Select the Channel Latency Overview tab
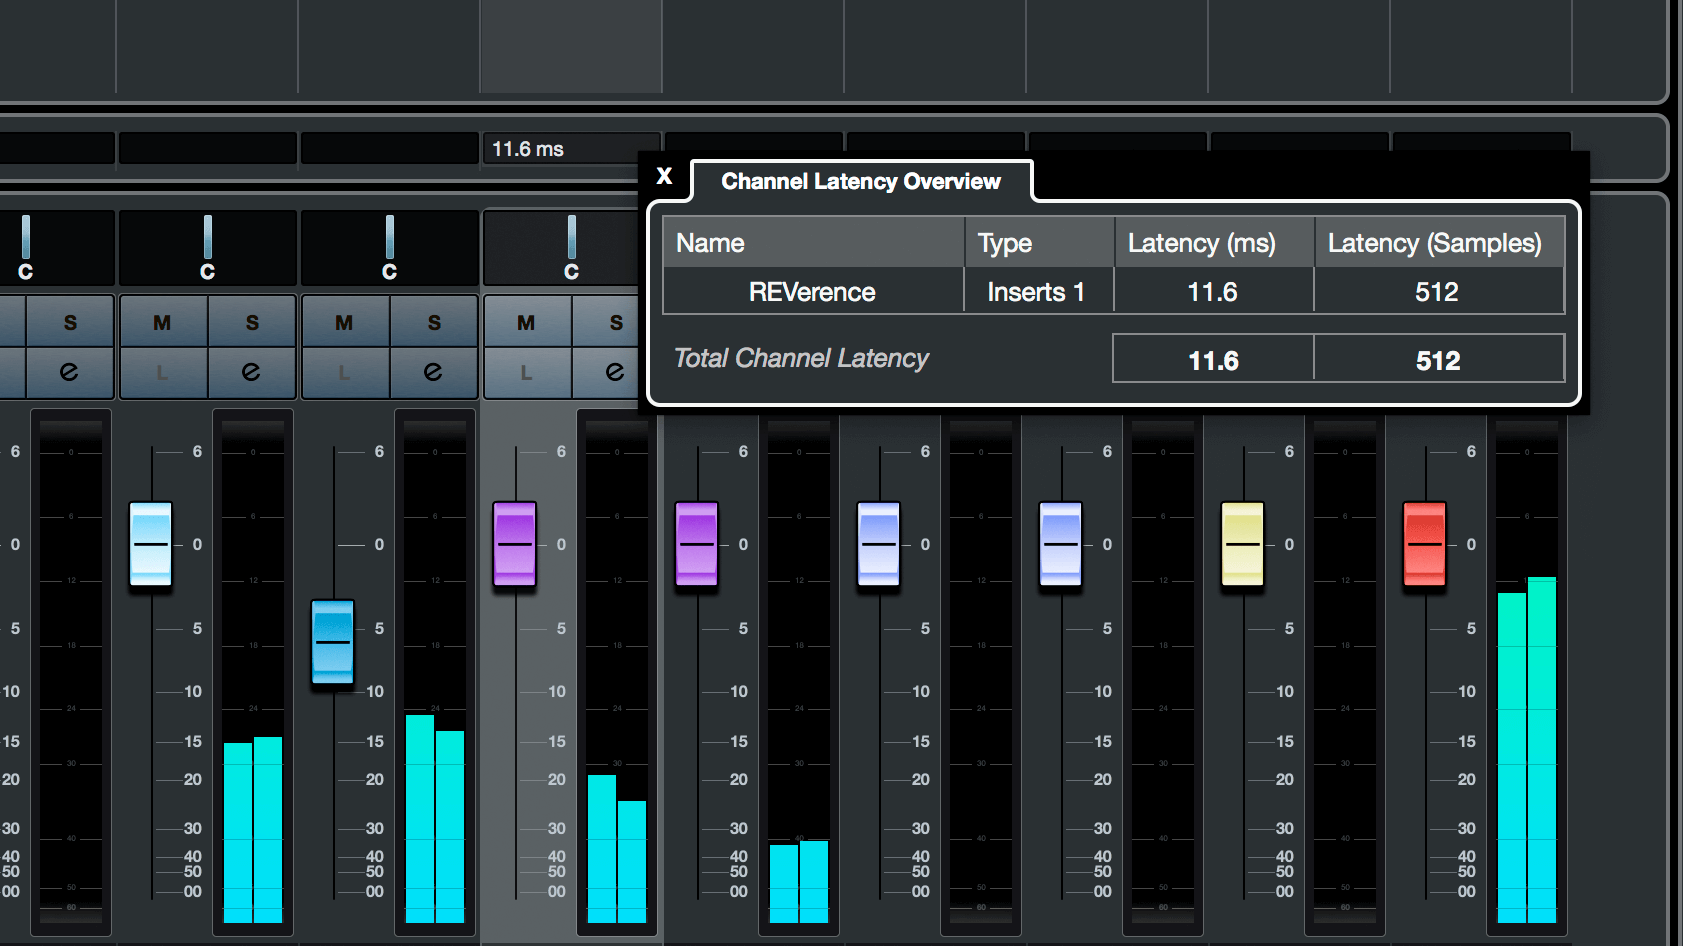This screenshot has height=946, width=1683. 861,181
